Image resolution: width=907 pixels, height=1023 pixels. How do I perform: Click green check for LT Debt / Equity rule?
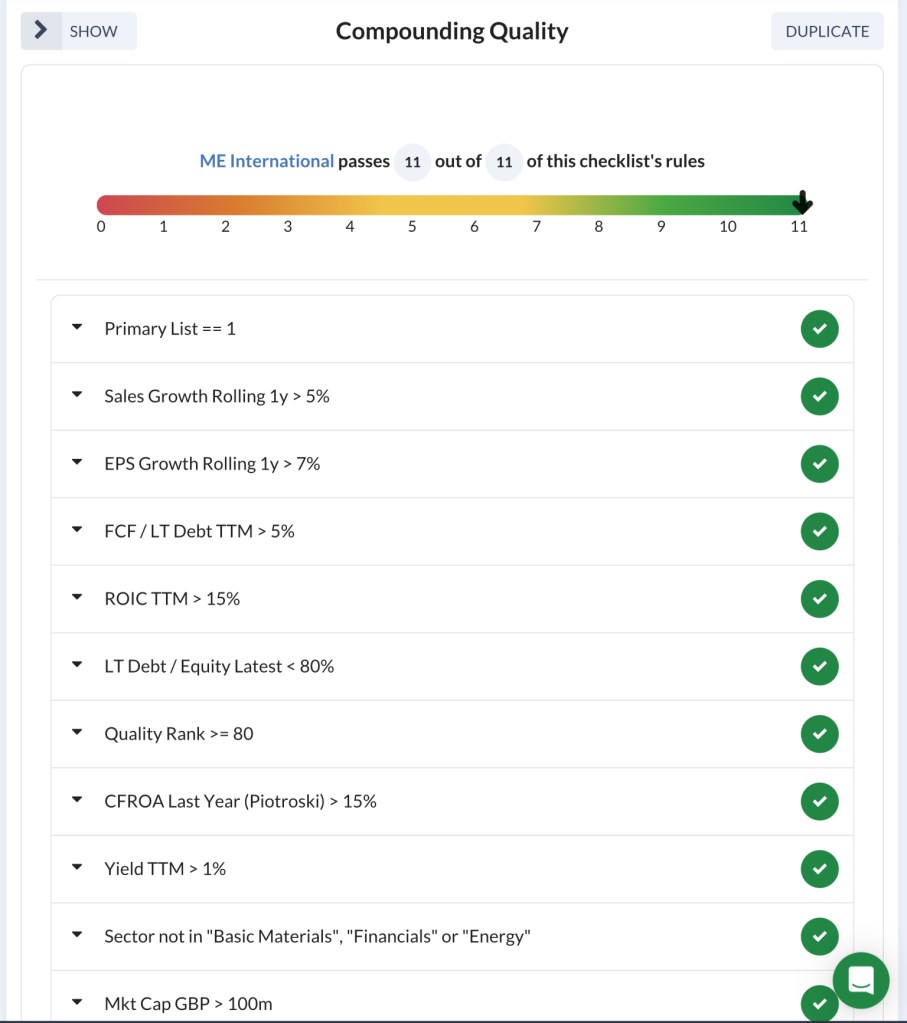pos(819,666)
